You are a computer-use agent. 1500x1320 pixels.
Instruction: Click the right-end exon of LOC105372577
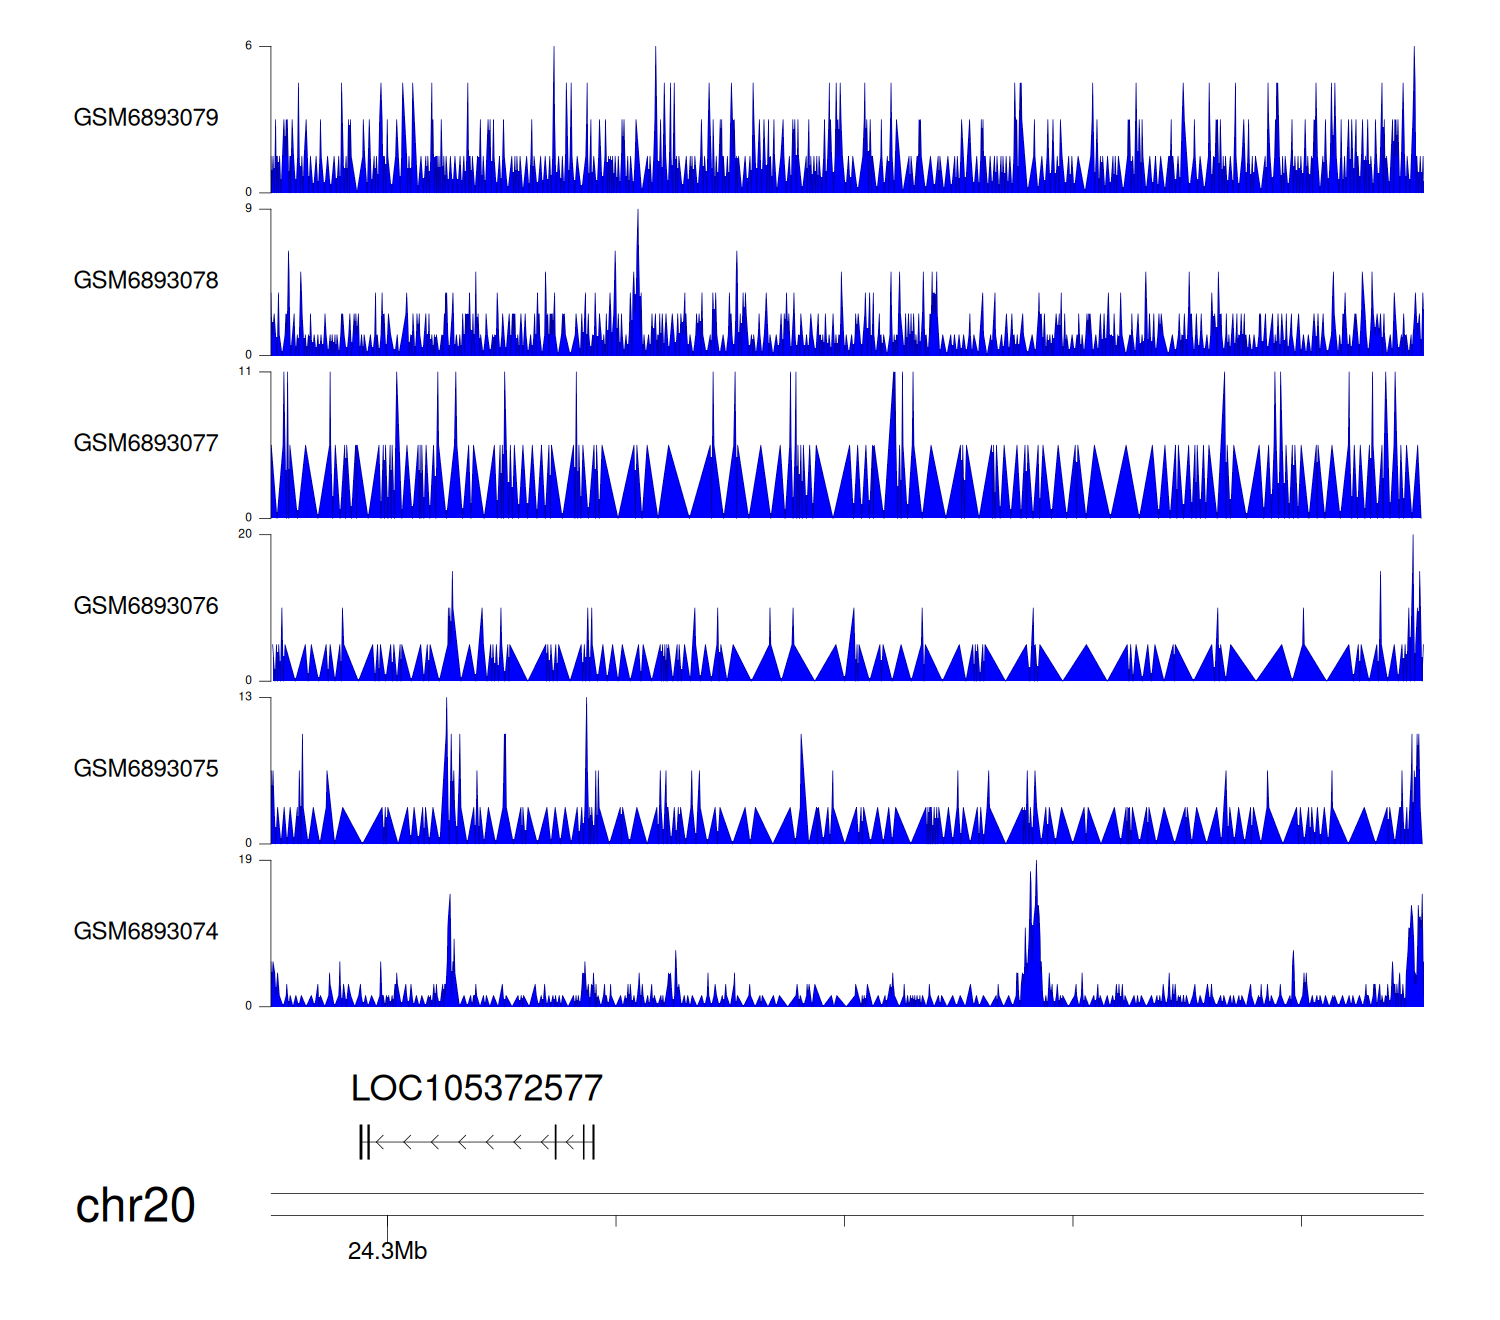590,1142
